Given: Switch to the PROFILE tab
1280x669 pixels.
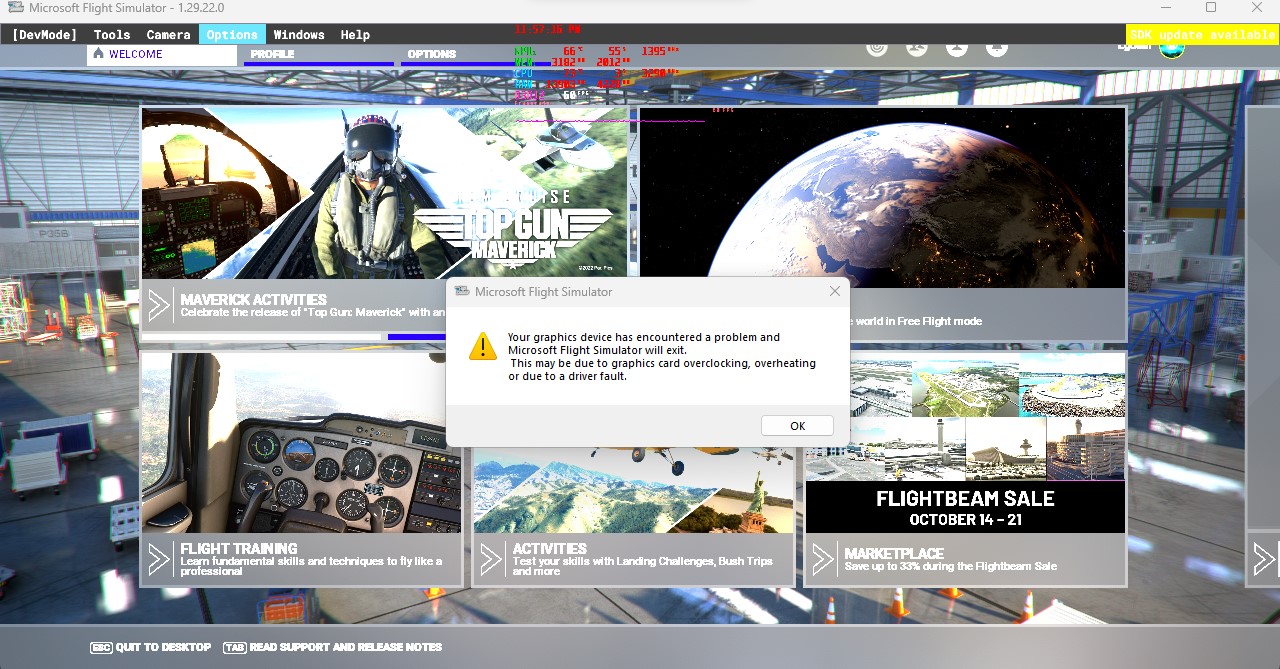Looking at the screenshot, I should tap(271, 54).
